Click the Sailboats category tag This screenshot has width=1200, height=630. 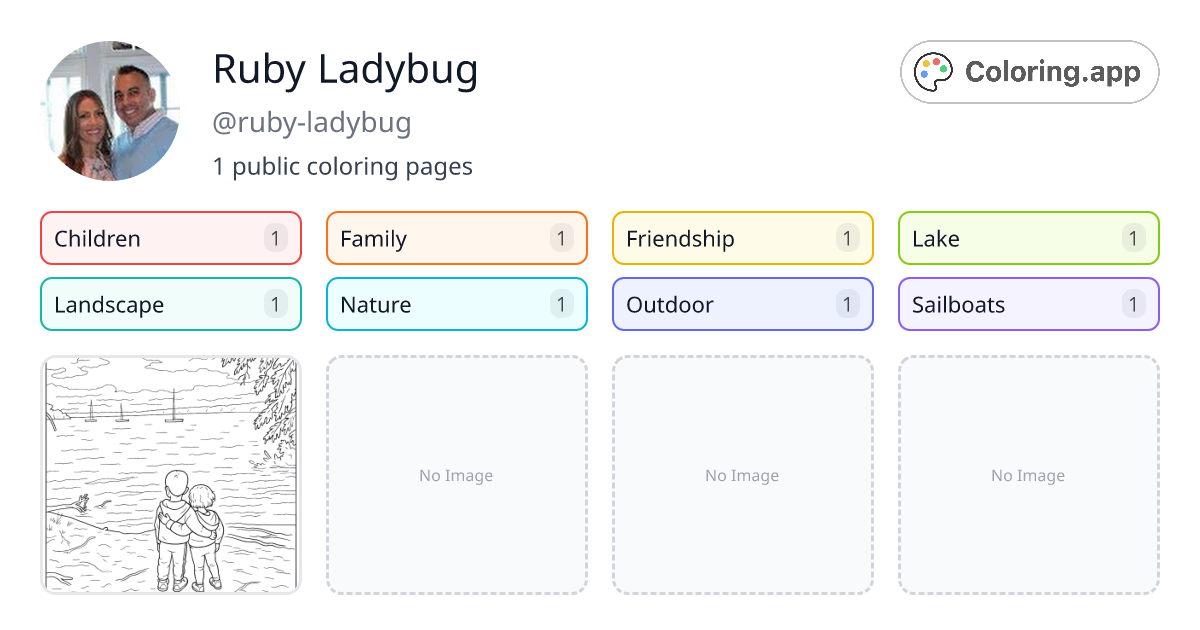click(x=1028, y=304)
